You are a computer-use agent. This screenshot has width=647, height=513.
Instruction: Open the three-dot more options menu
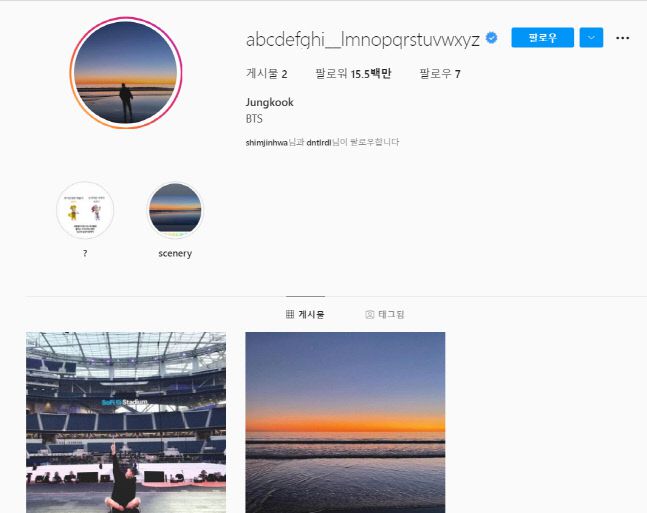pyautogui.click(x=622, y=38)
